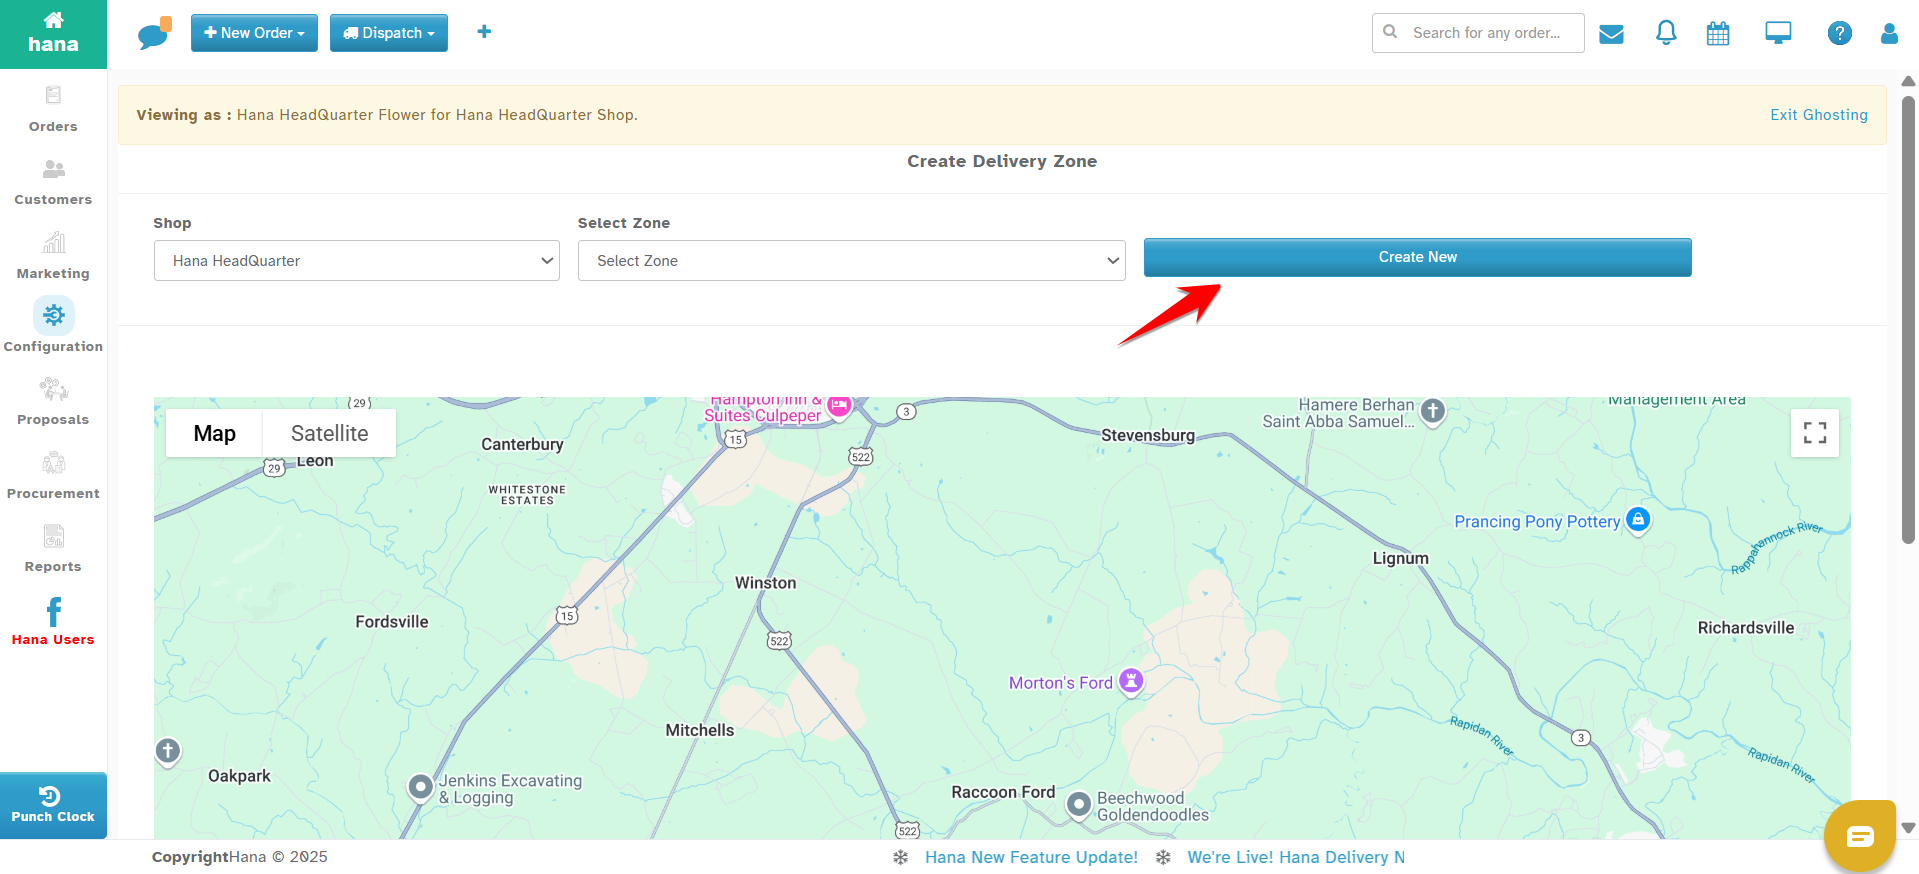Screen dimensions: 1919x874
Task: Go to Orders in sidebar
Action: 53,109
